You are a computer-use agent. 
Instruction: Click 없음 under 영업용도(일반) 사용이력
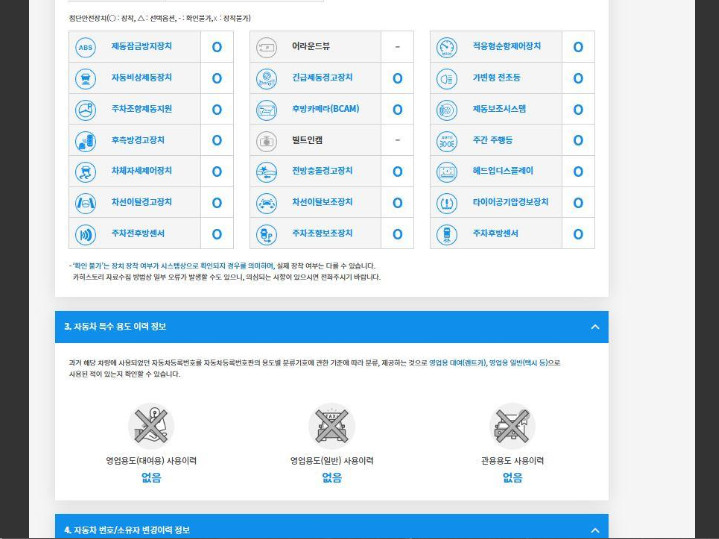[332, 478]
